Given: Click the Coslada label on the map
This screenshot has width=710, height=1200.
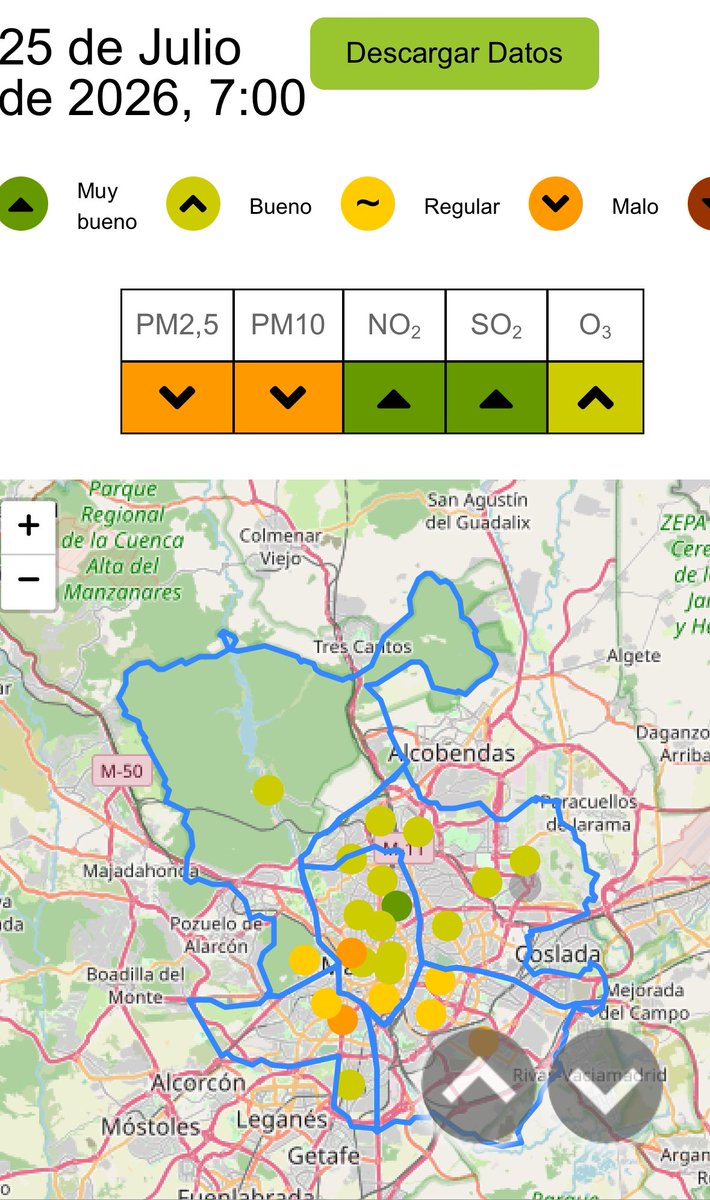Looking at the screenshot, I should (x=558, y=954).
